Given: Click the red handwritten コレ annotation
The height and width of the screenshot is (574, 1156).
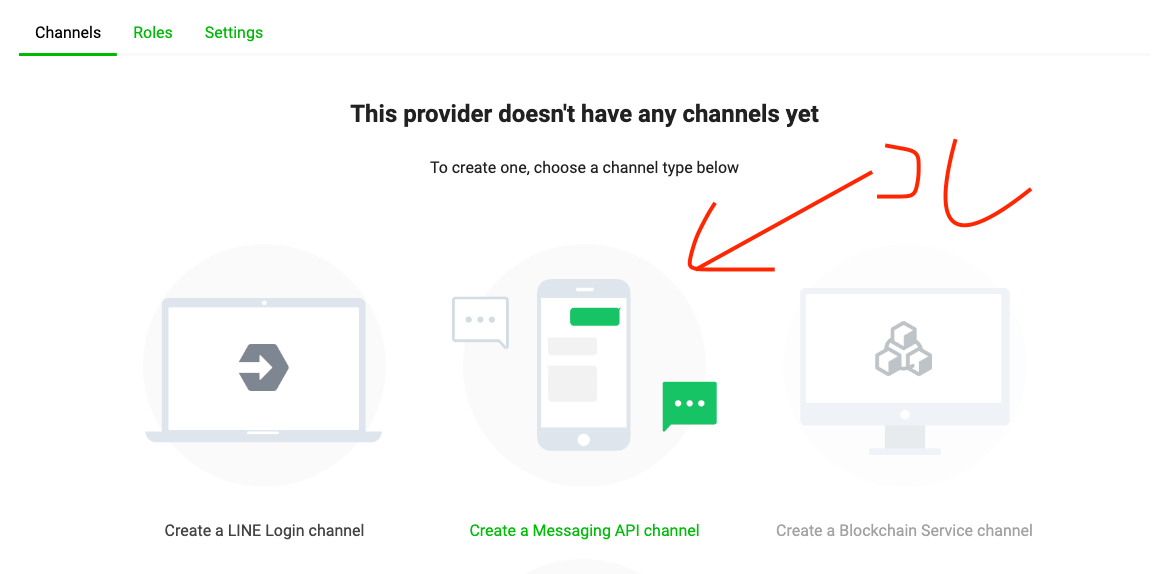Looking at the screenshot, I should click(955, 181).
